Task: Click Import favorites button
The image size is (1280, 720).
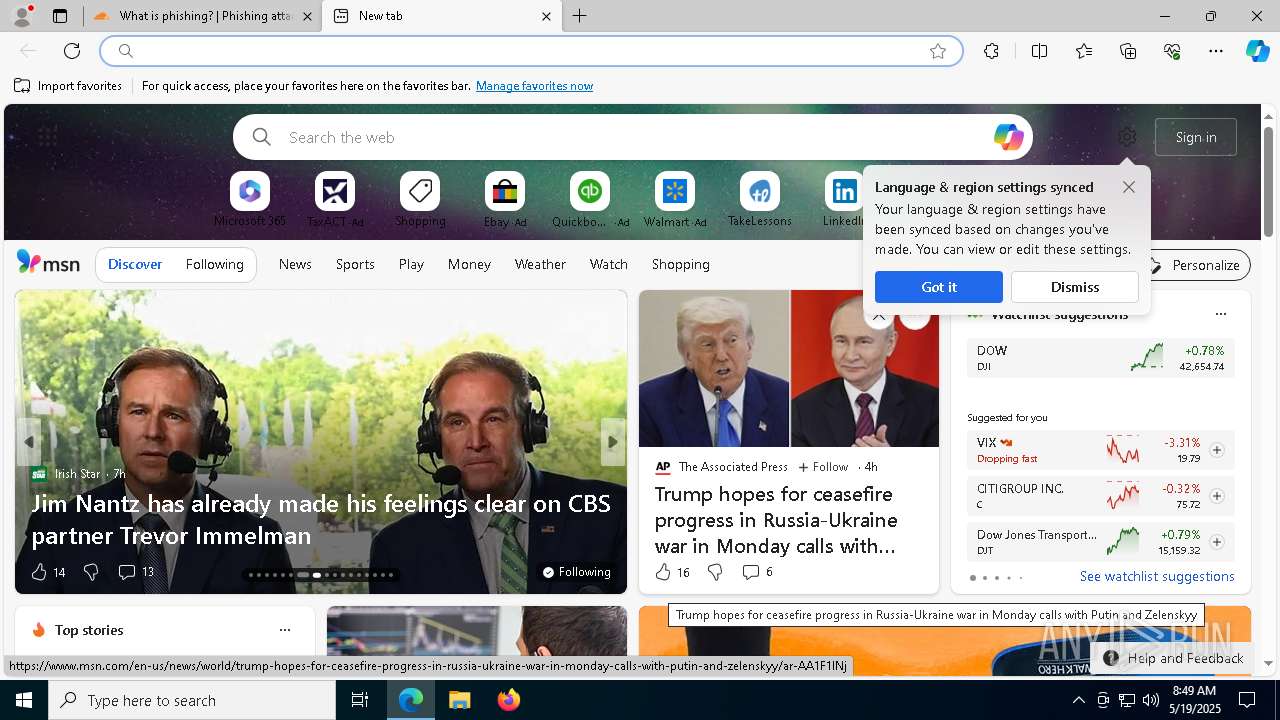Action: click(x=68, y=86)
